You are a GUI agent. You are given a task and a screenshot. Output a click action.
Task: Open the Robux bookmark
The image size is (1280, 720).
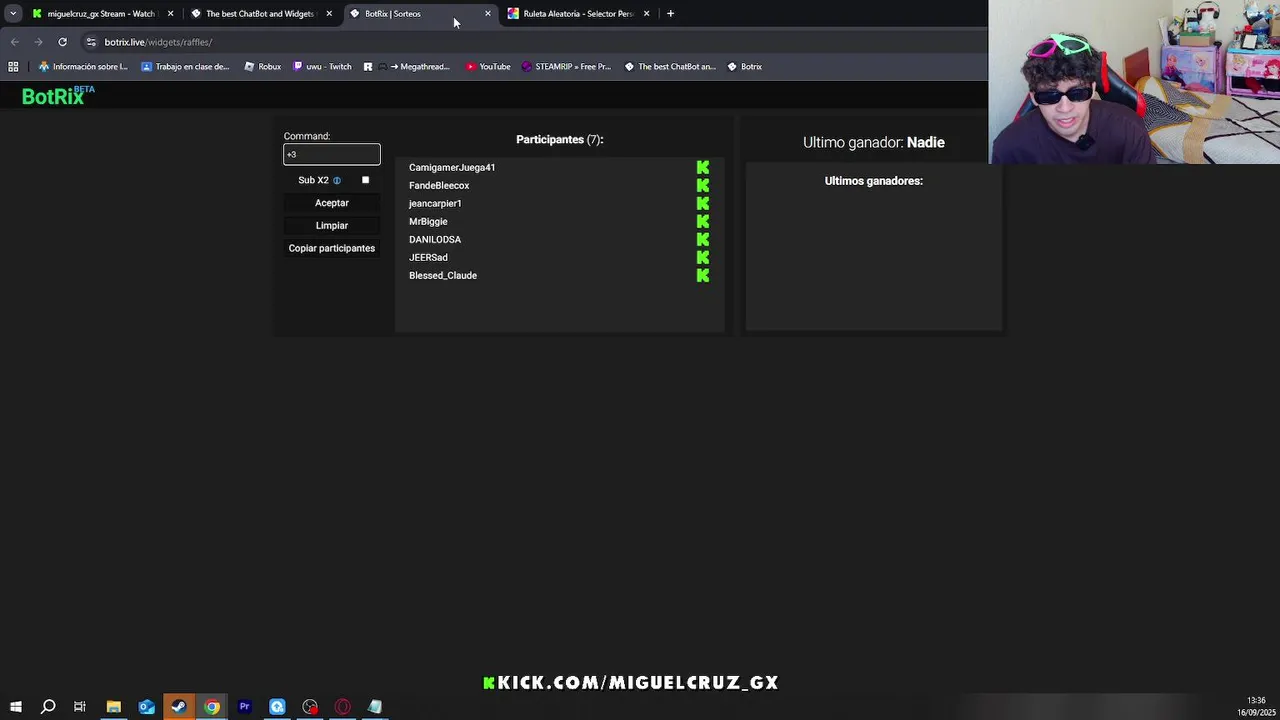(263, 67)
